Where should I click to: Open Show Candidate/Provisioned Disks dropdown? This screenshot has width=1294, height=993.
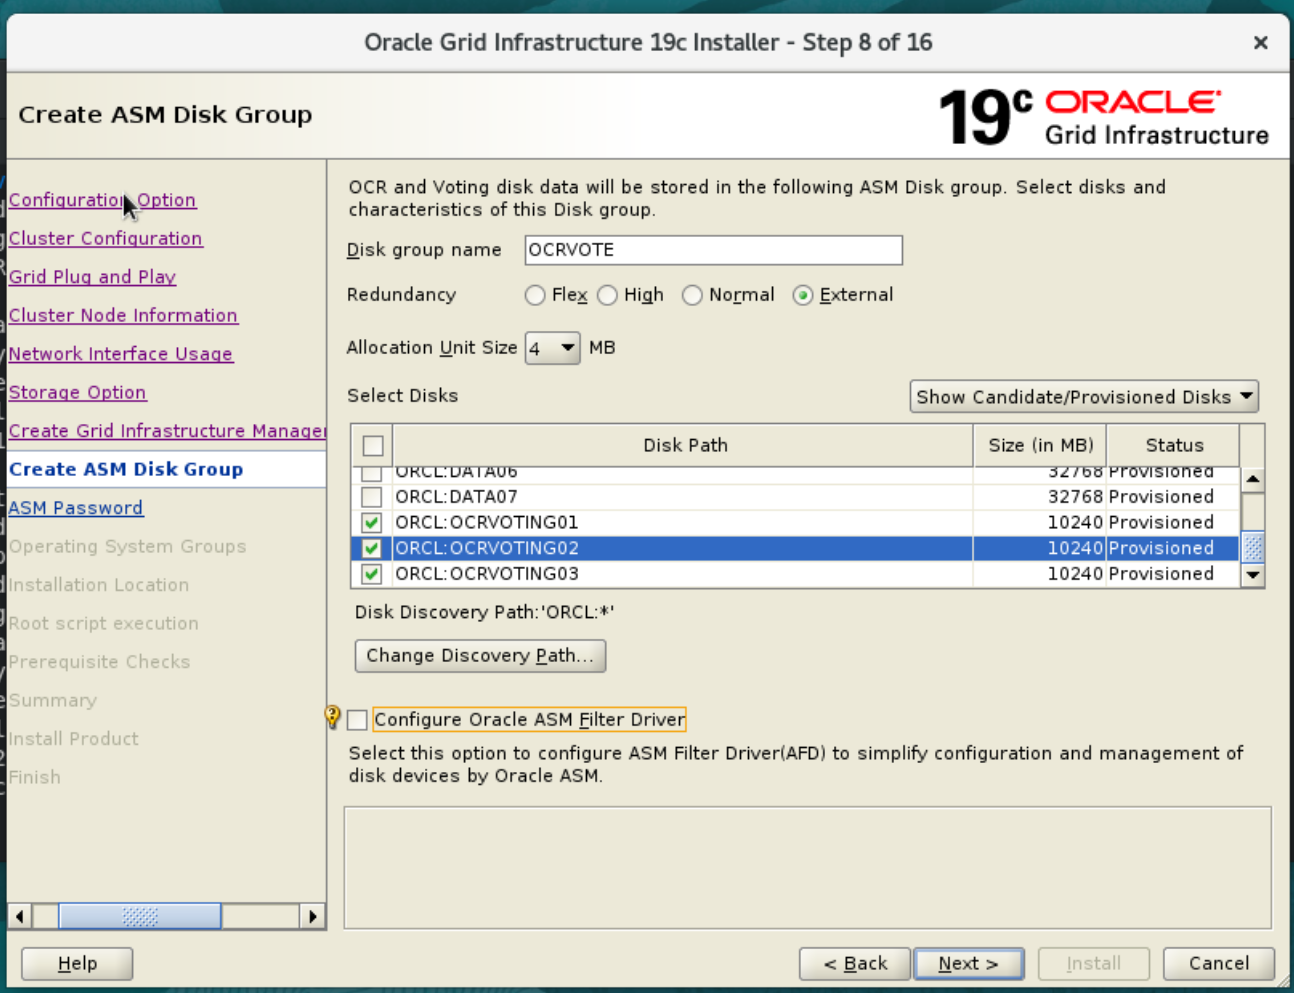coord(1084,397)
